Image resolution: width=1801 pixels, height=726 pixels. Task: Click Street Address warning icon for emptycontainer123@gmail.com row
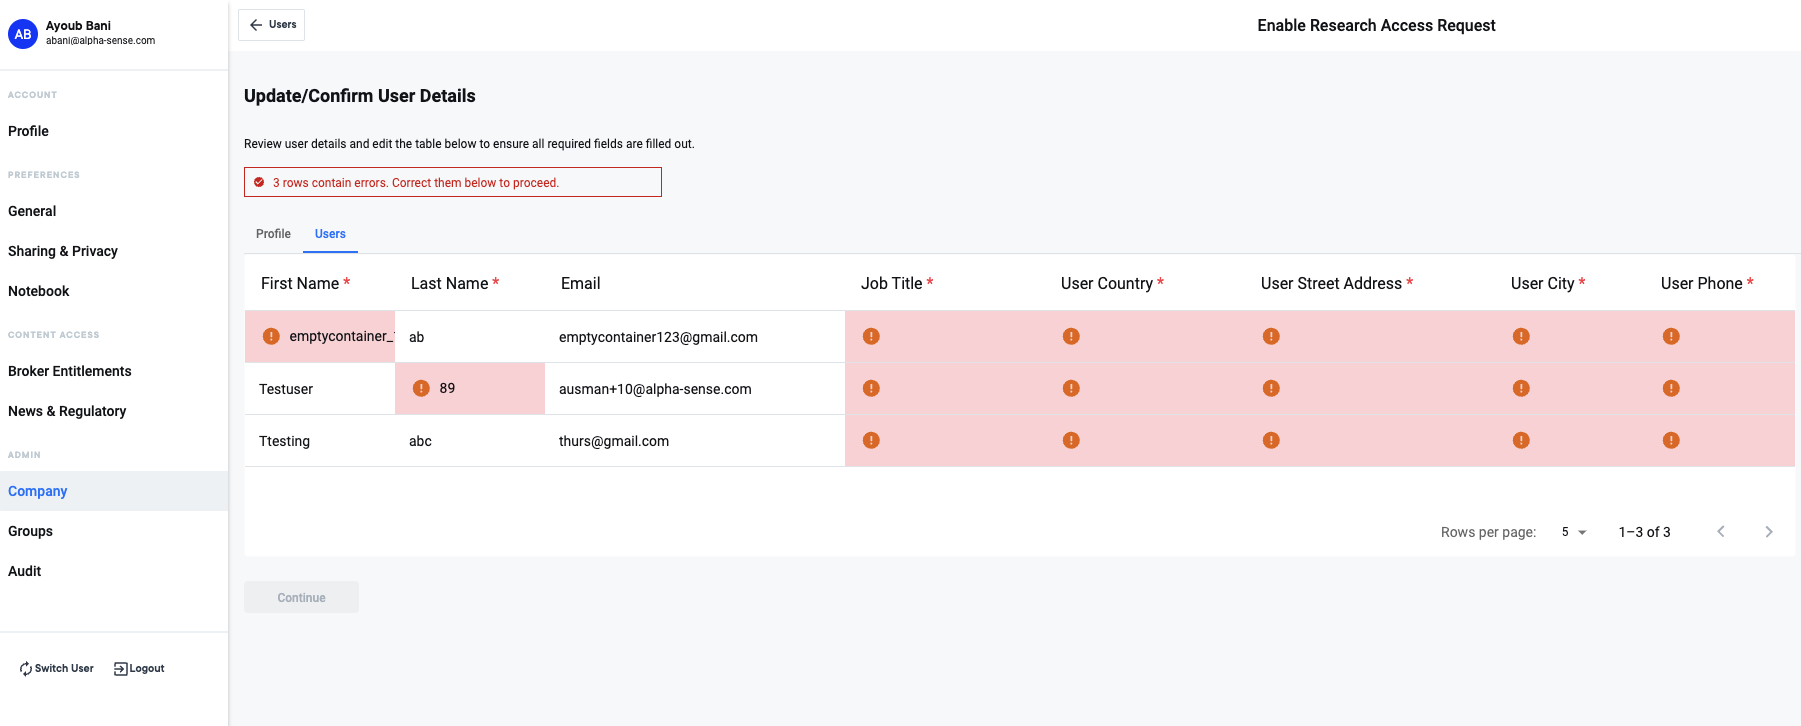coord(1271,336)
